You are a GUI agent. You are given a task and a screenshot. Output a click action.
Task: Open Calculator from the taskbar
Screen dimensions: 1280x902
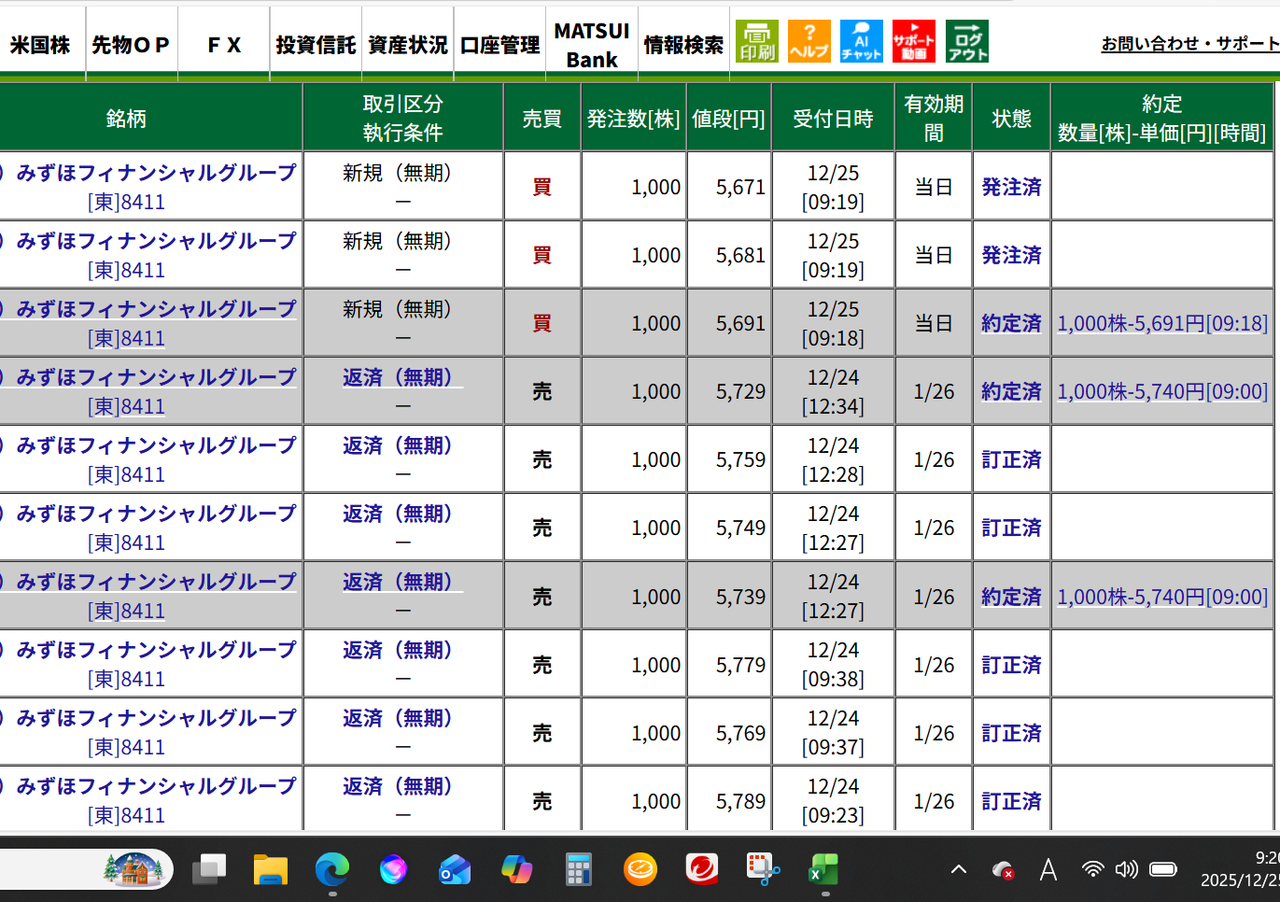(578, 870)
